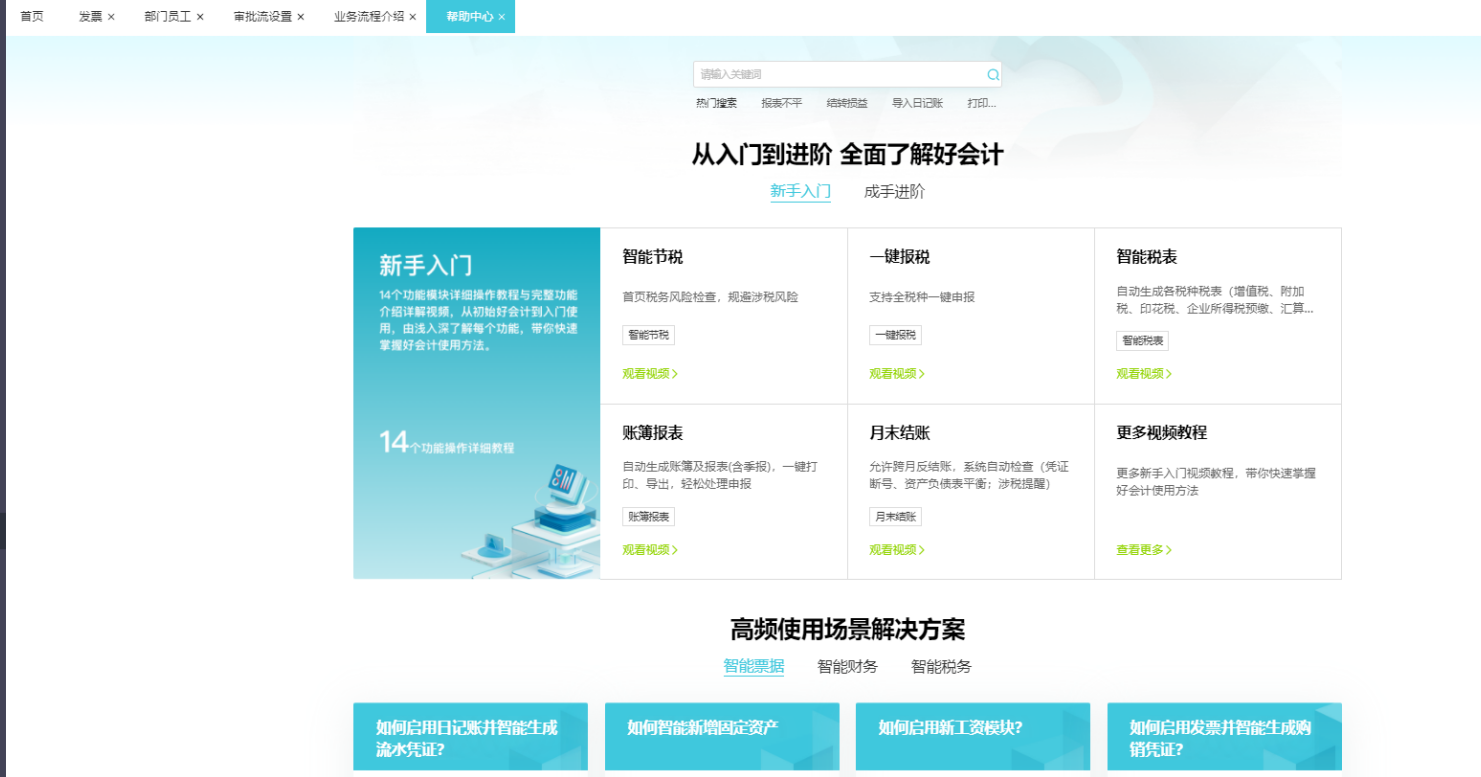Image resolution: width=1481 pixels, height=777 pixels.
Task: Close the 帮助中心 tab
Action: (502, 17)
